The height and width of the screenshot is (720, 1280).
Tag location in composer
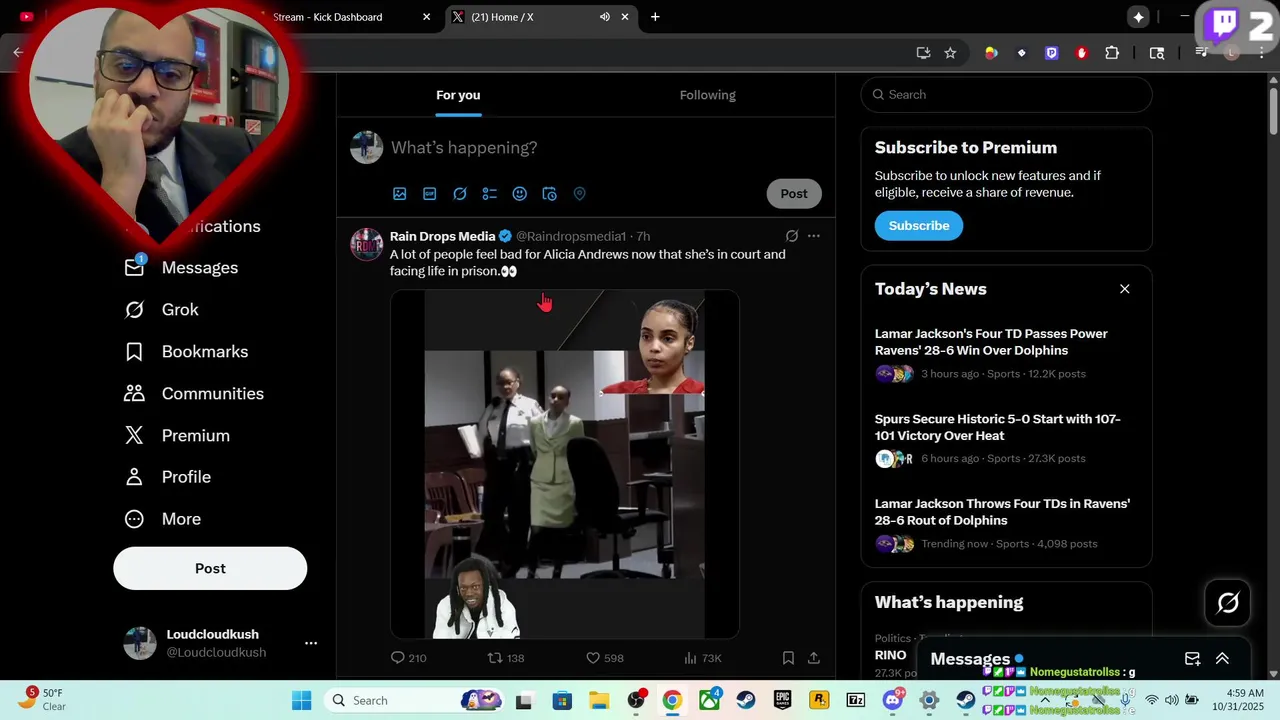(x=579, y=194)
